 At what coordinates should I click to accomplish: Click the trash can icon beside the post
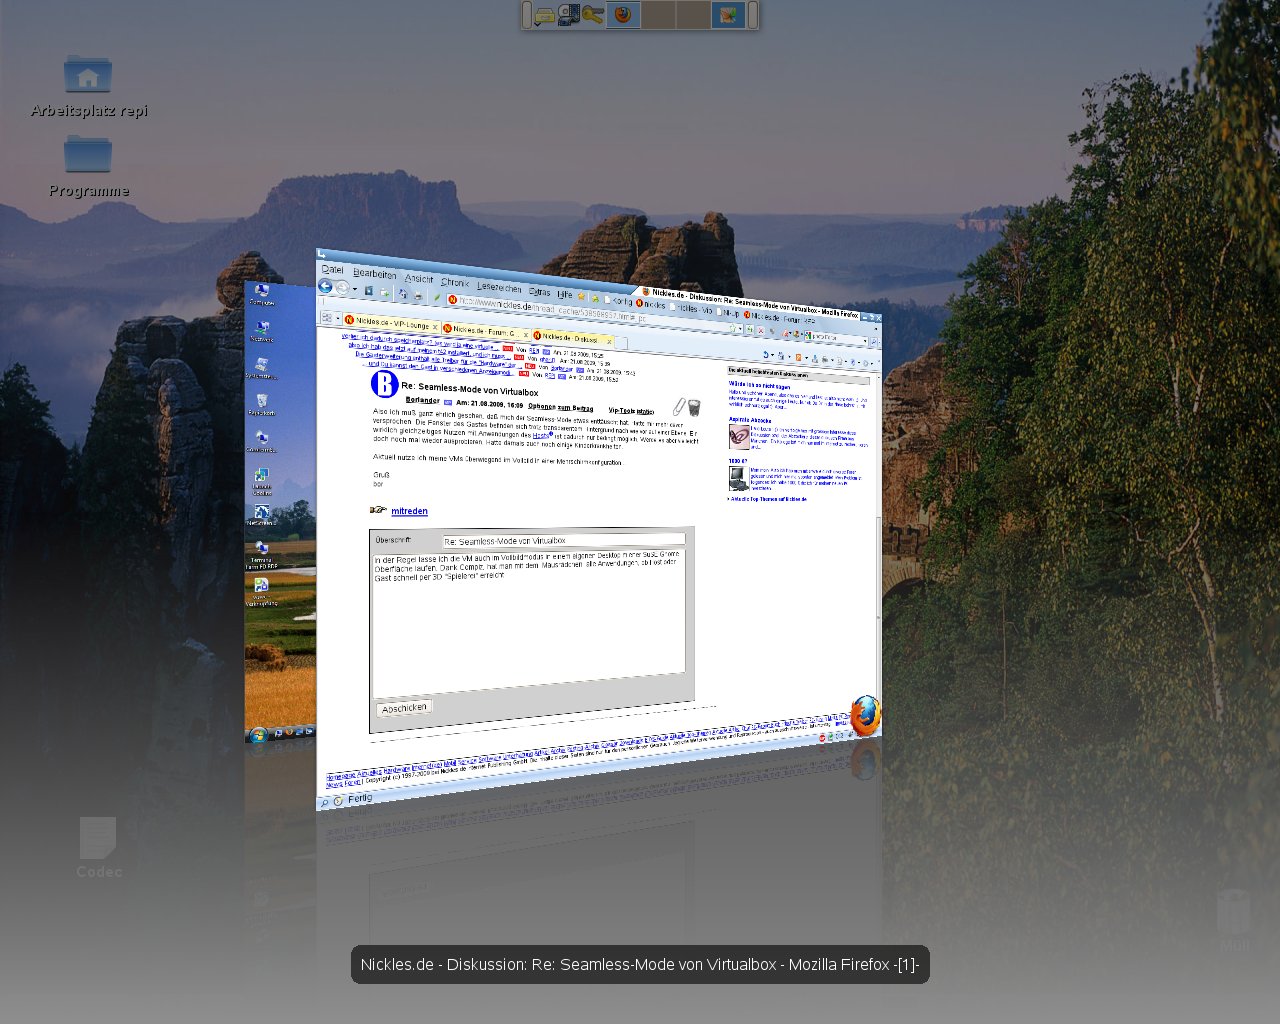tap(694, 408)
